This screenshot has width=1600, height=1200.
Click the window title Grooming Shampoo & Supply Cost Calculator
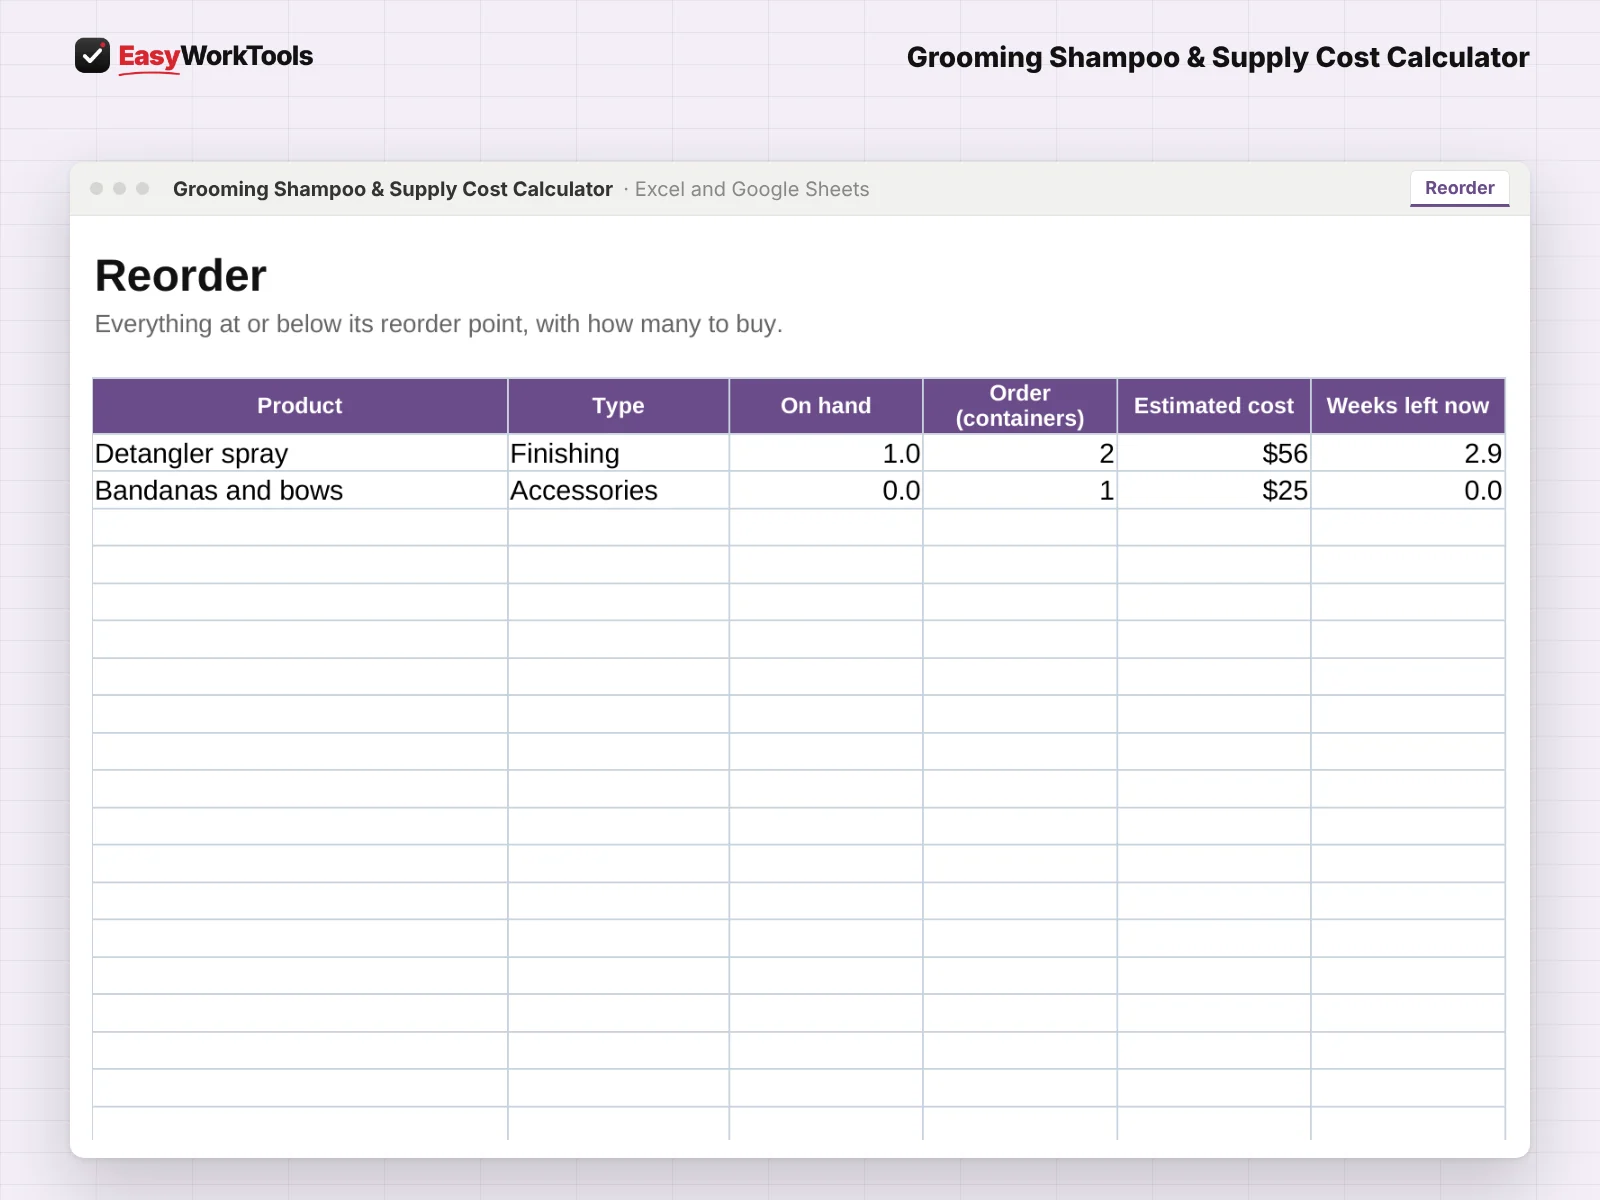393,189
